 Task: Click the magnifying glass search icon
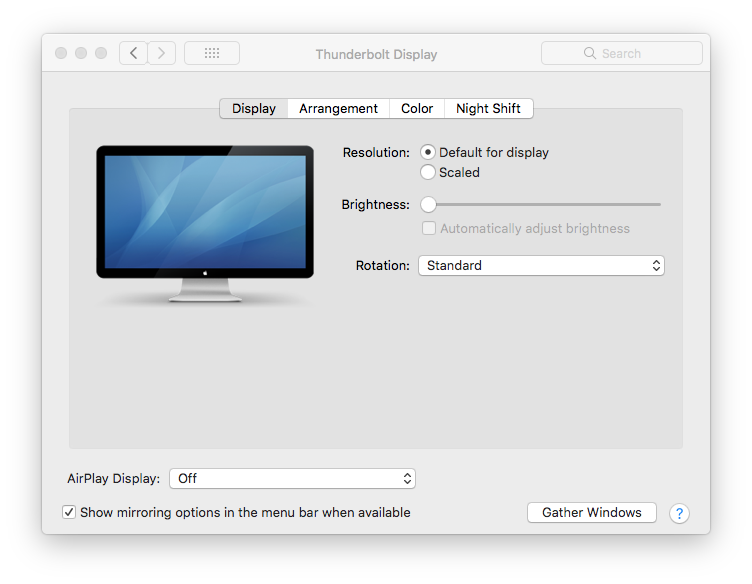tap(589, 53)
